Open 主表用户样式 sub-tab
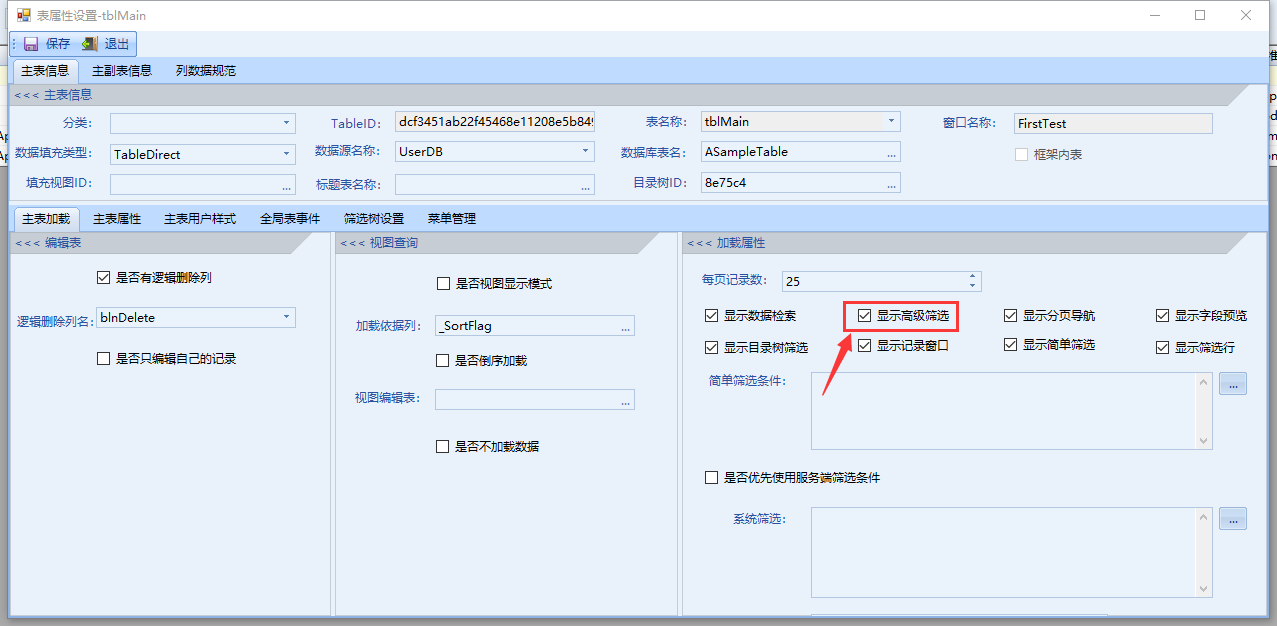The height and width of the screenshot is (626, 1277). click(x=200, y=218)
